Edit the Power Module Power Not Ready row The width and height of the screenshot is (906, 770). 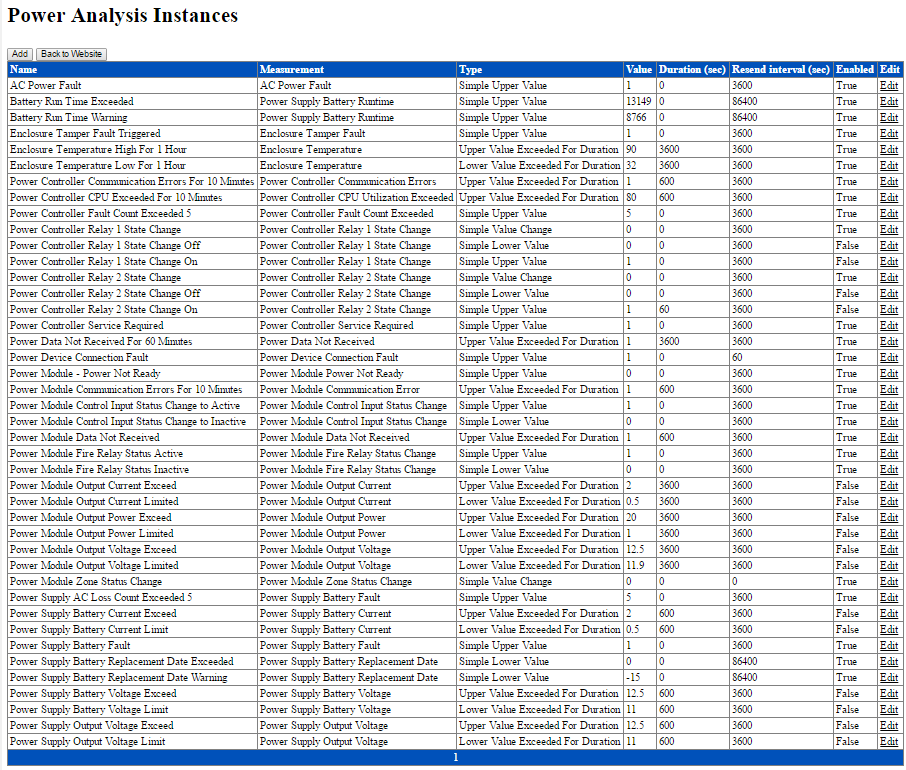[x=889, y=373]
